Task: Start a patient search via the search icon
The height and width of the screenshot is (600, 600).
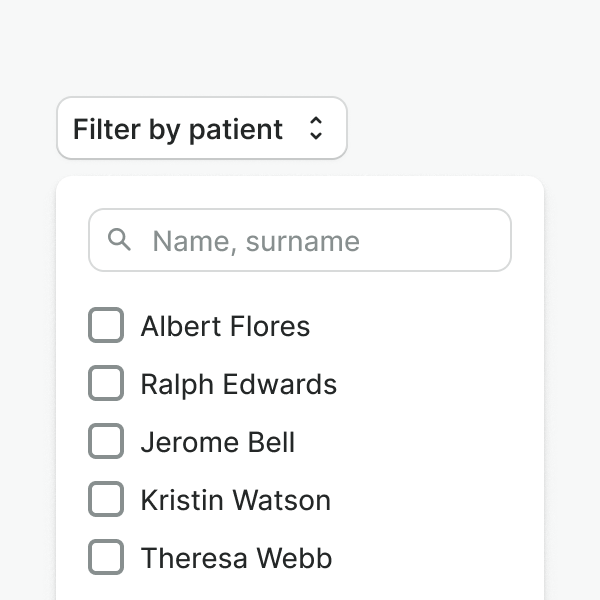Action: (x=120, y=240)
